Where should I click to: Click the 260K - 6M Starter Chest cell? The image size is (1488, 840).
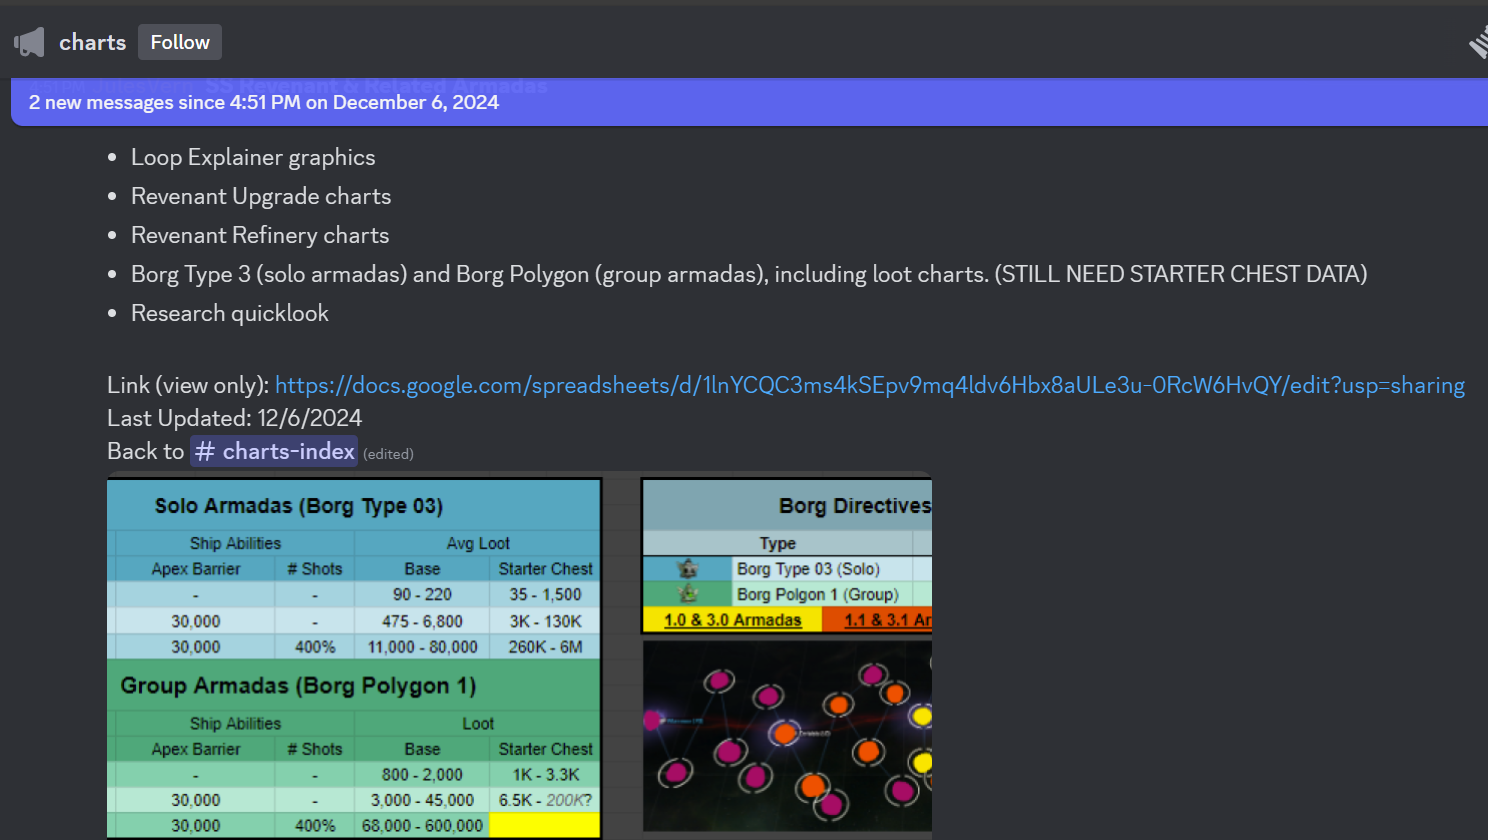(545, 647)
